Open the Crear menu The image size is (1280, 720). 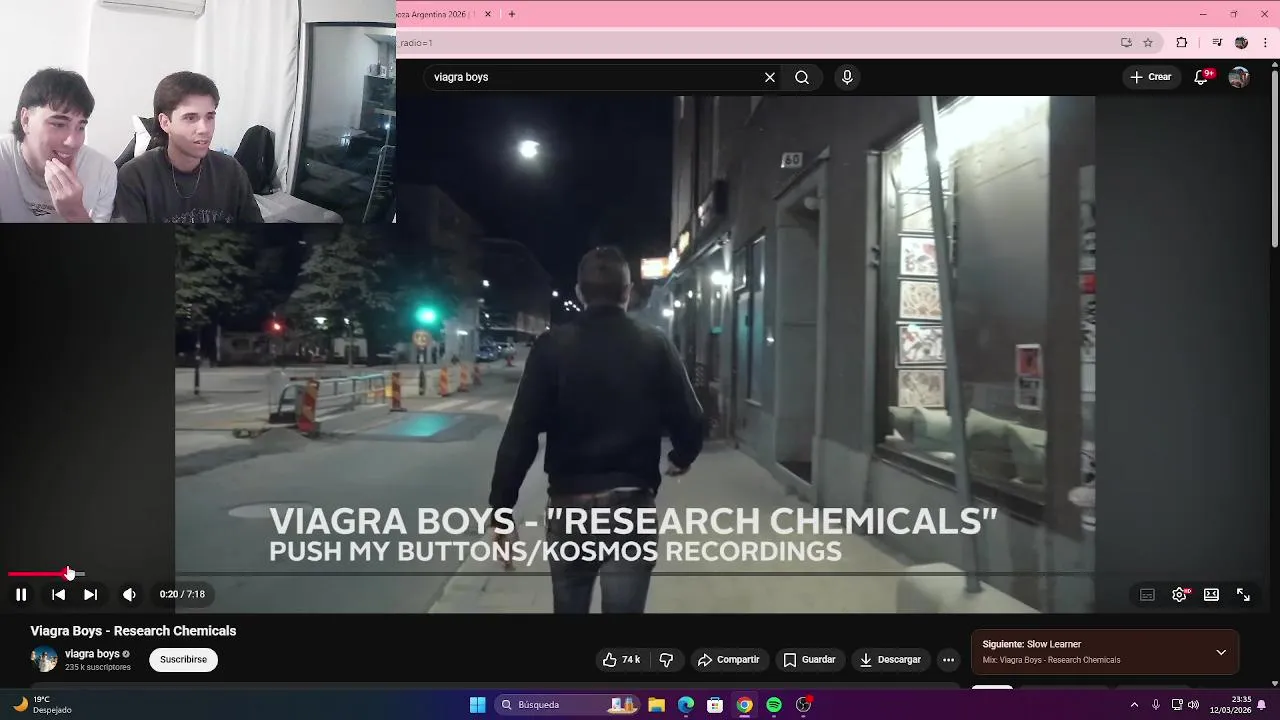click(1150, 77)
